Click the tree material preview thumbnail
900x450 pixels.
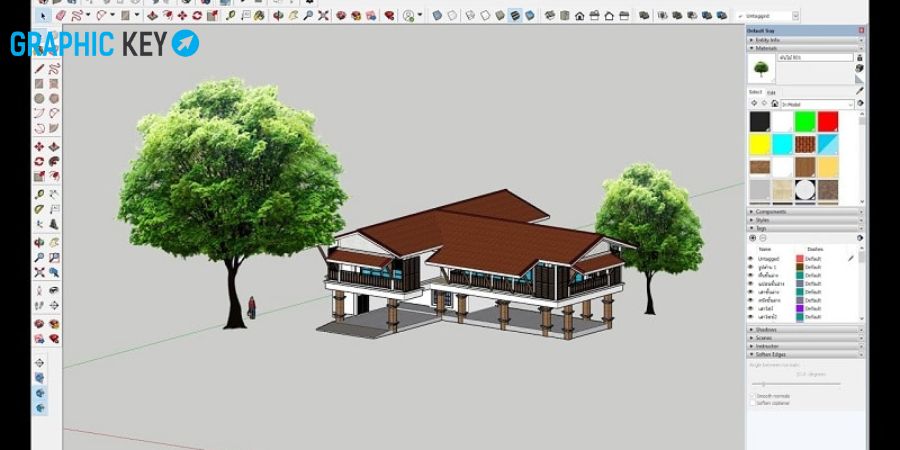(762, 69)
